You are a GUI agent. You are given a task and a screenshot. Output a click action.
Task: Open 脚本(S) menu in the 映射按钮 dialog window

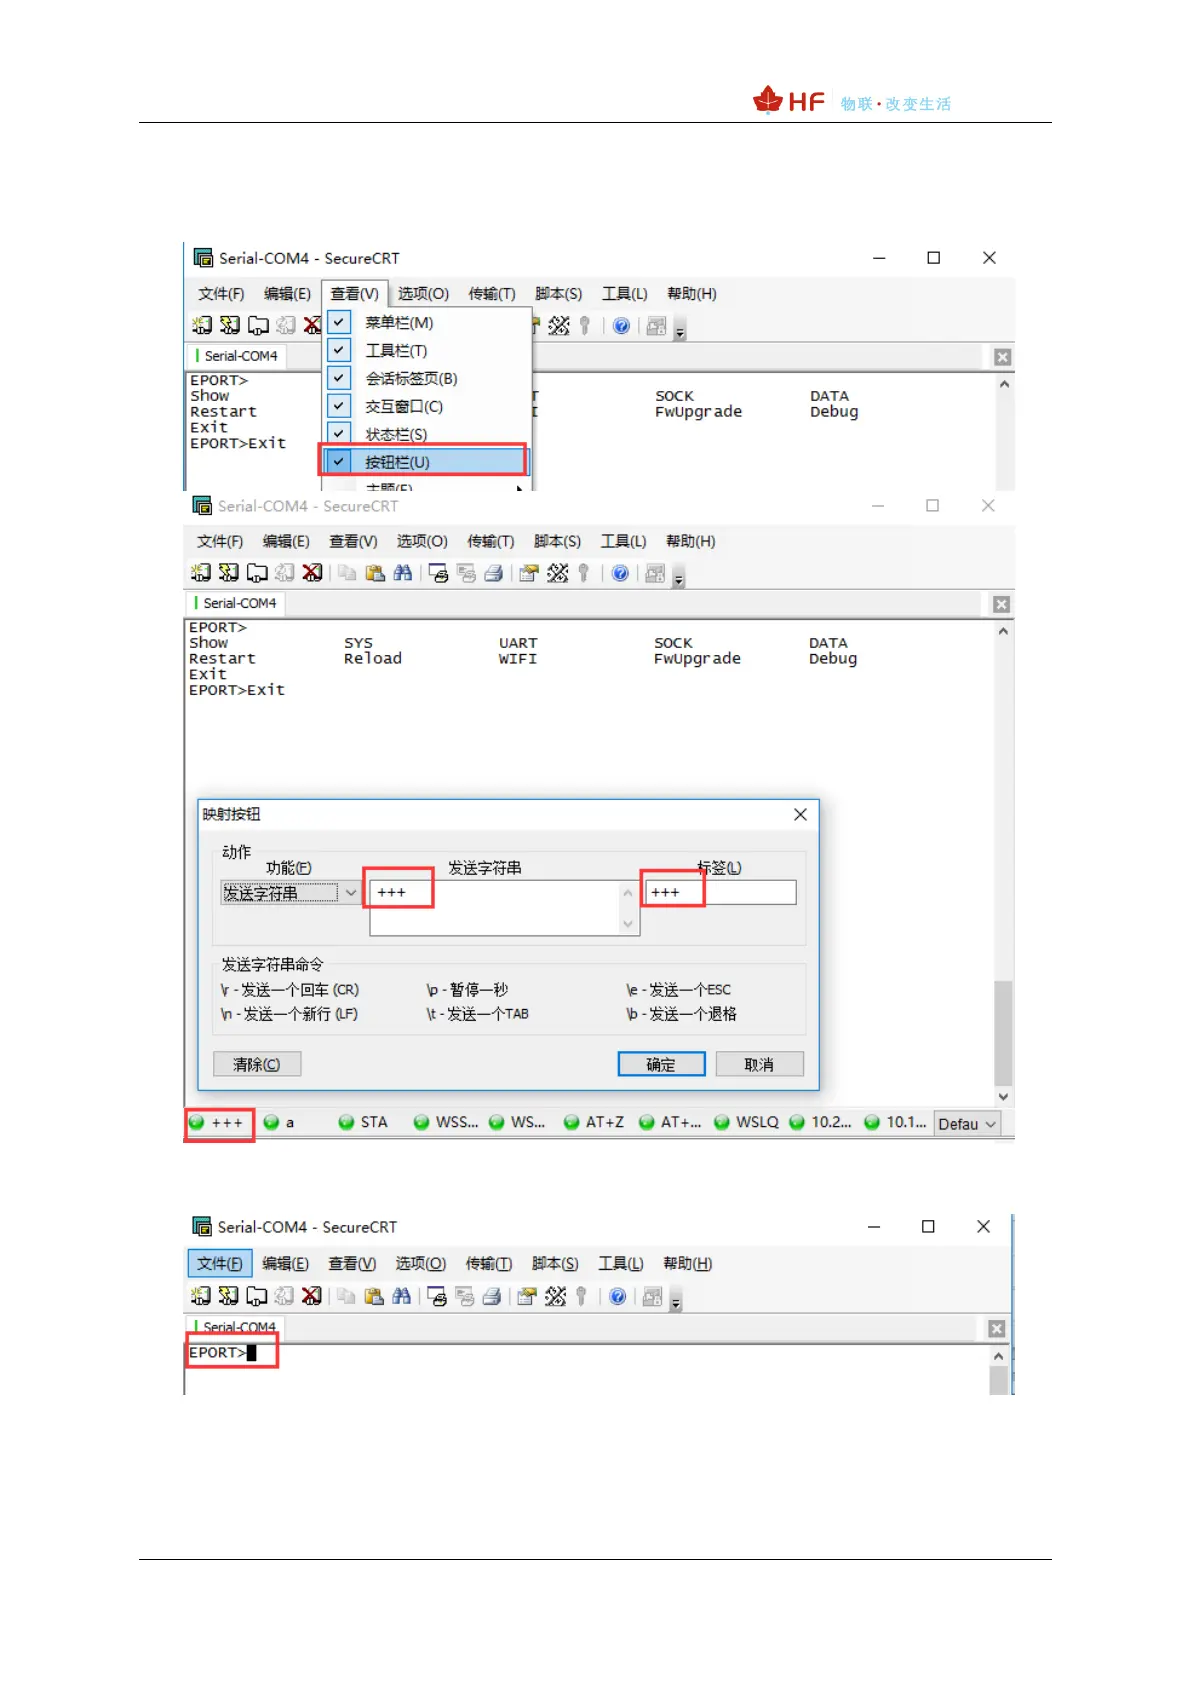point(557,542)
